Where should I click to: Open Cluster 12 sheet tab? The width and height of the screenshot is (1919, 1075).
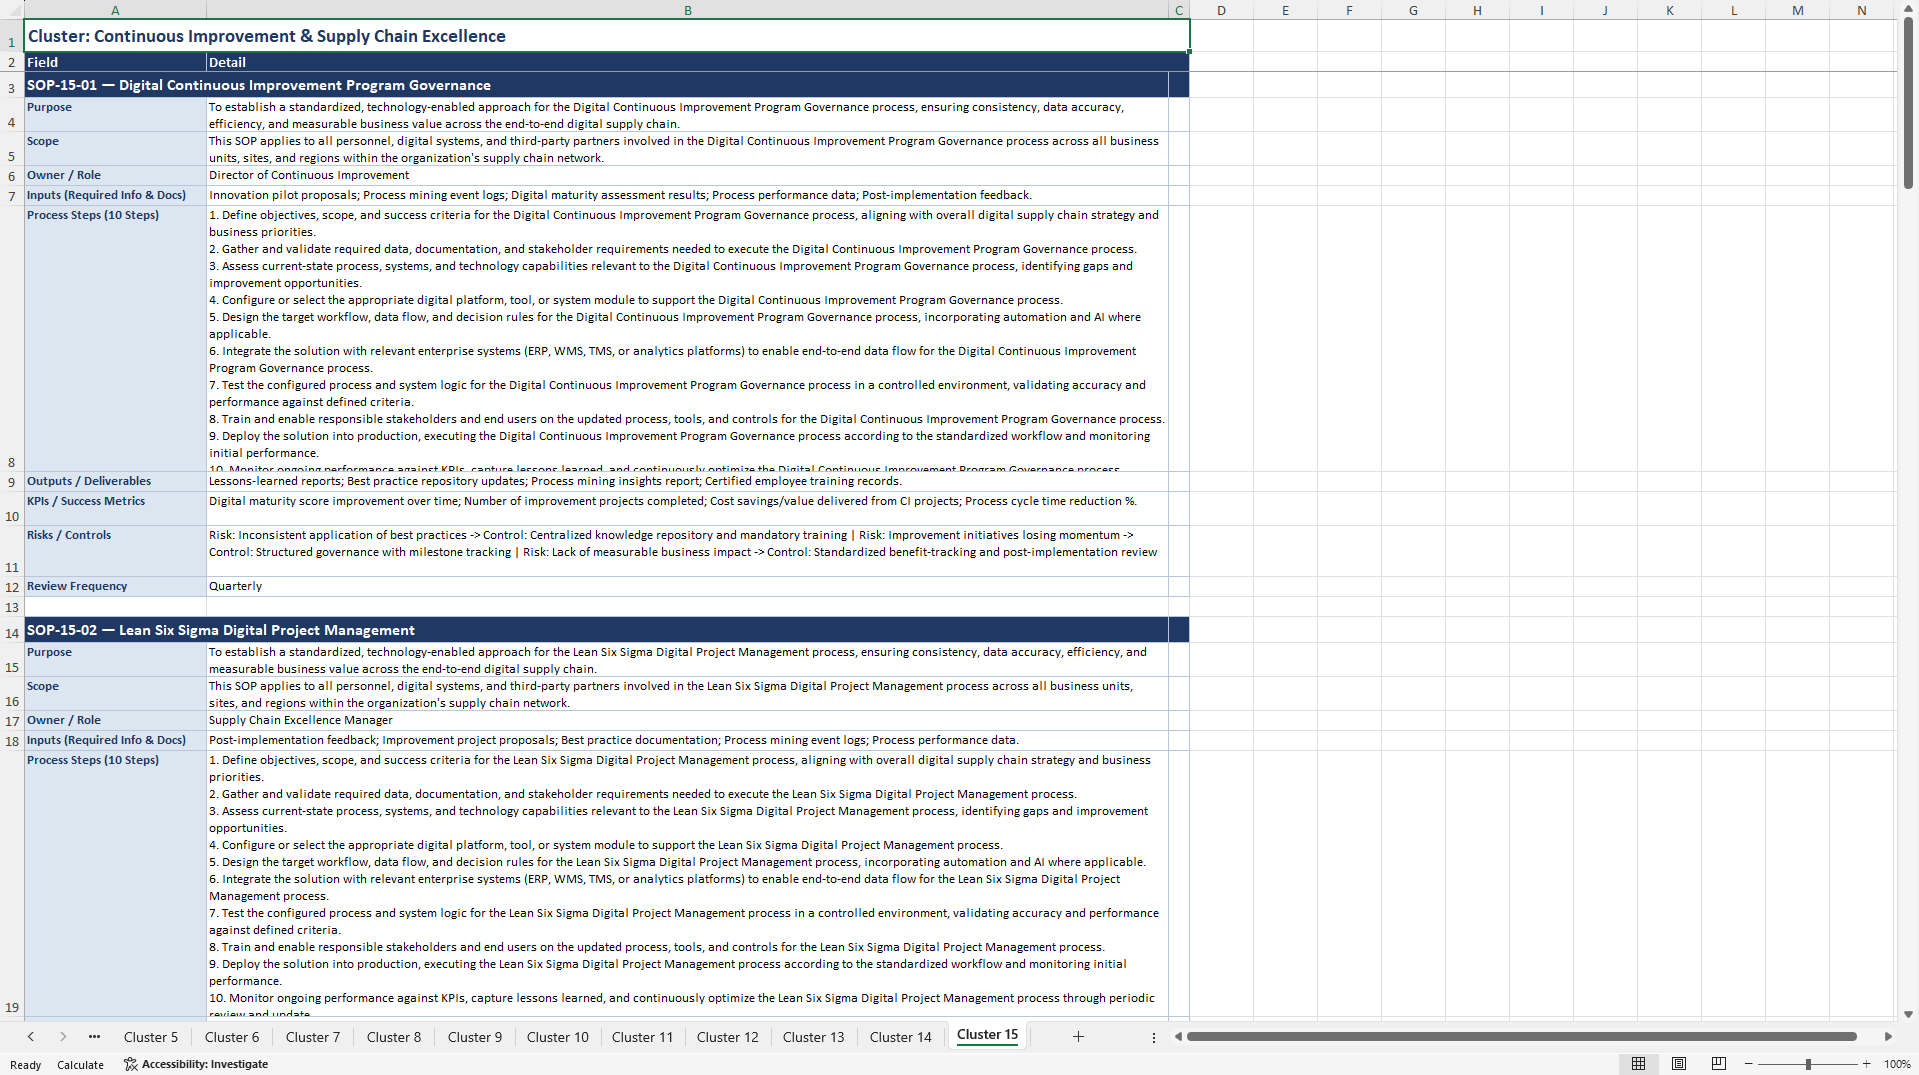[728, 1037]
